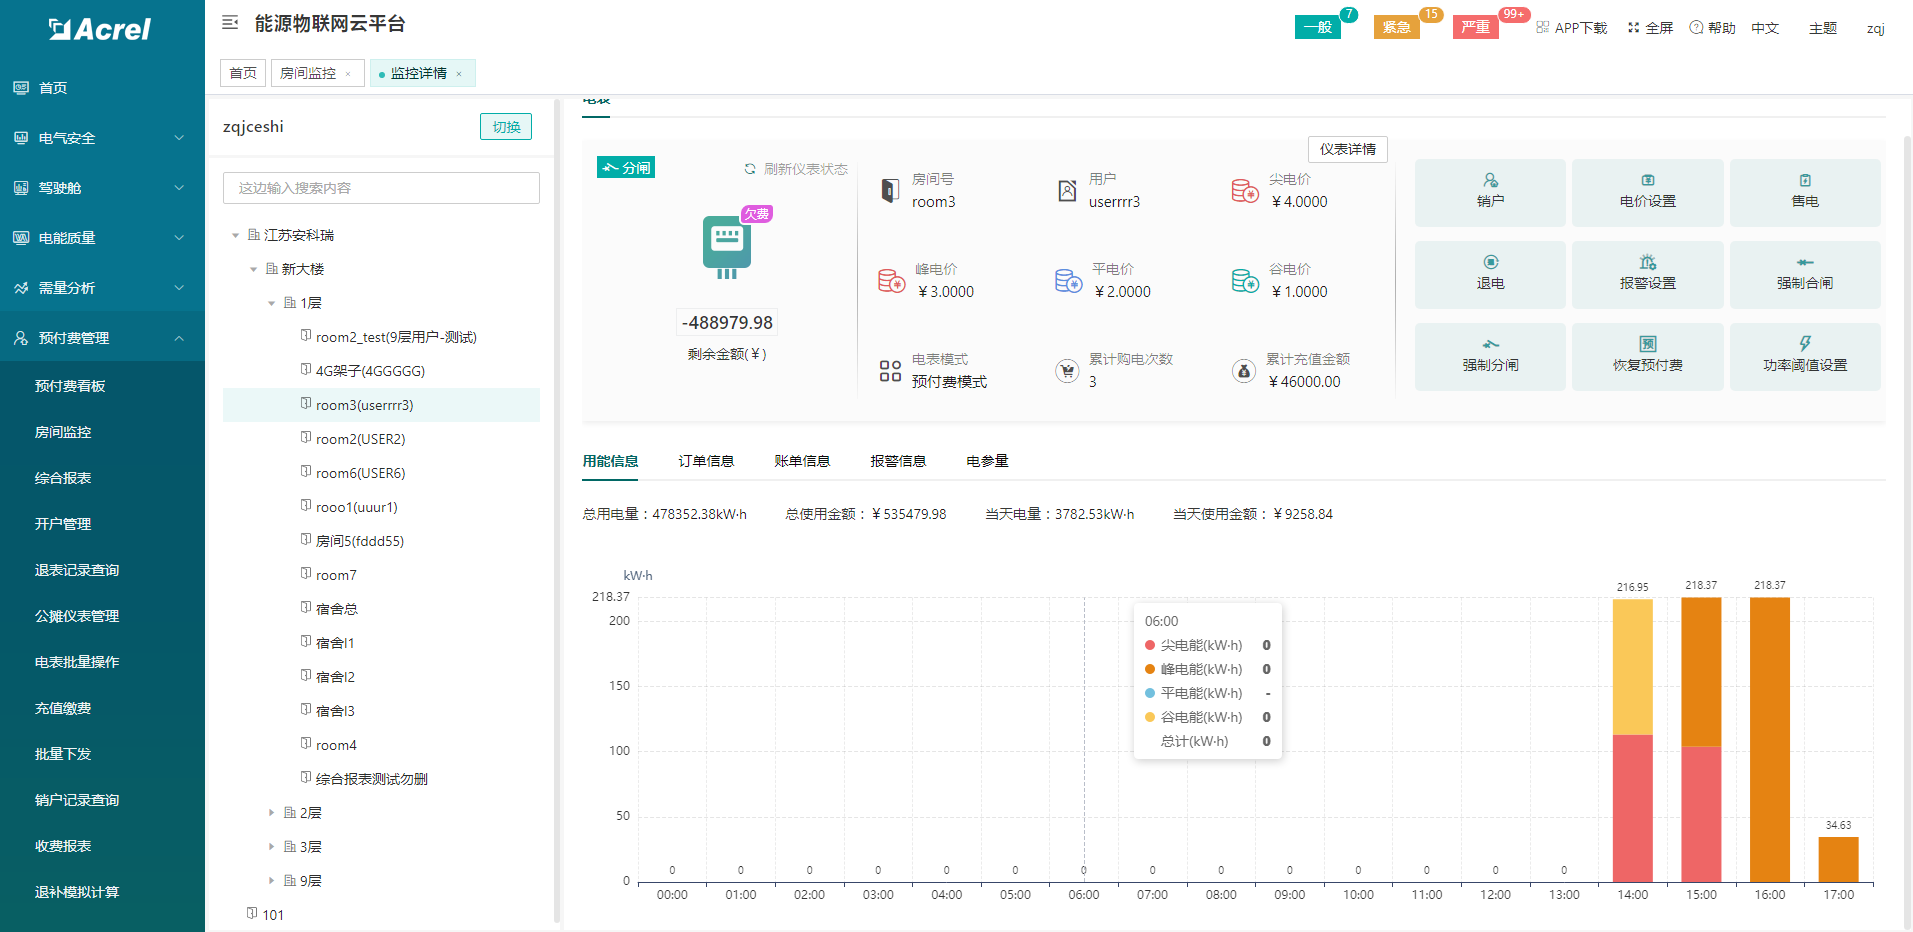Screen dimensions: 1913x932
Task: Select the 首页 home icon in sidebar
Action: click(x=21, y=87)
